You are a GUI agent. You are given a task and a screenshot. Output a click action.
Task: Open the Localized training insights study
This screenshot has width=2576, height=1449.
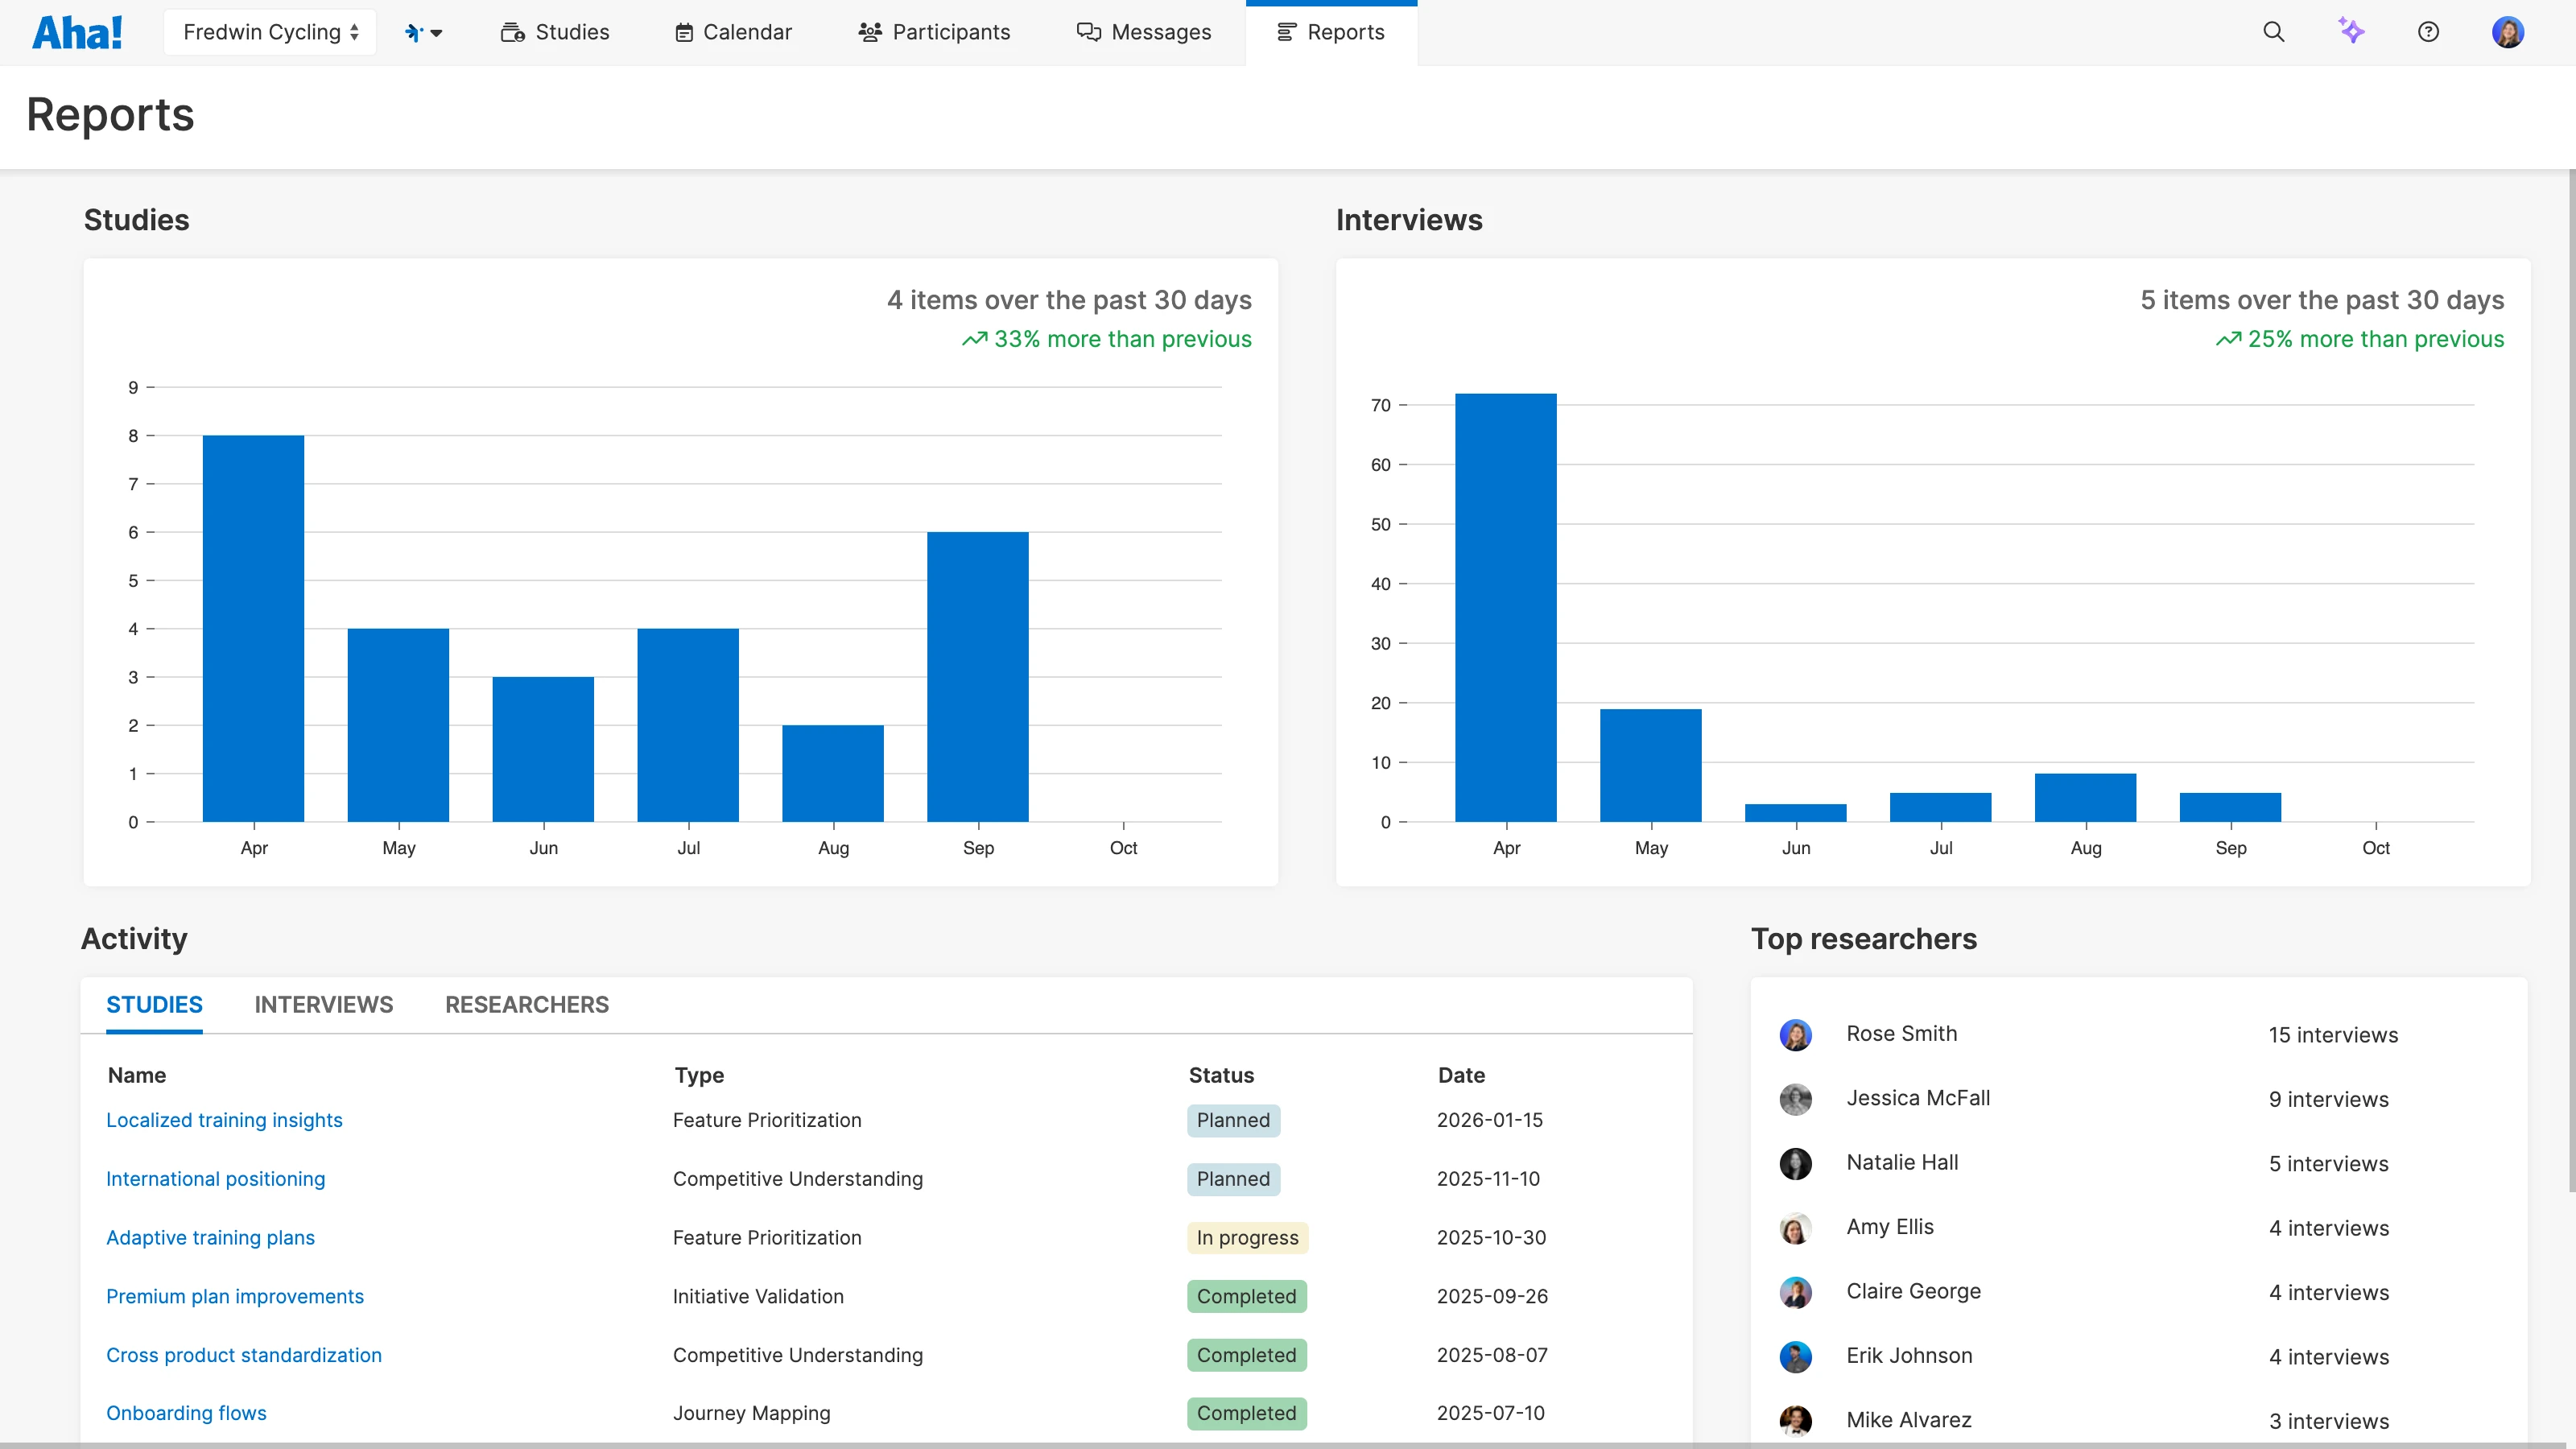(224, 1120)
